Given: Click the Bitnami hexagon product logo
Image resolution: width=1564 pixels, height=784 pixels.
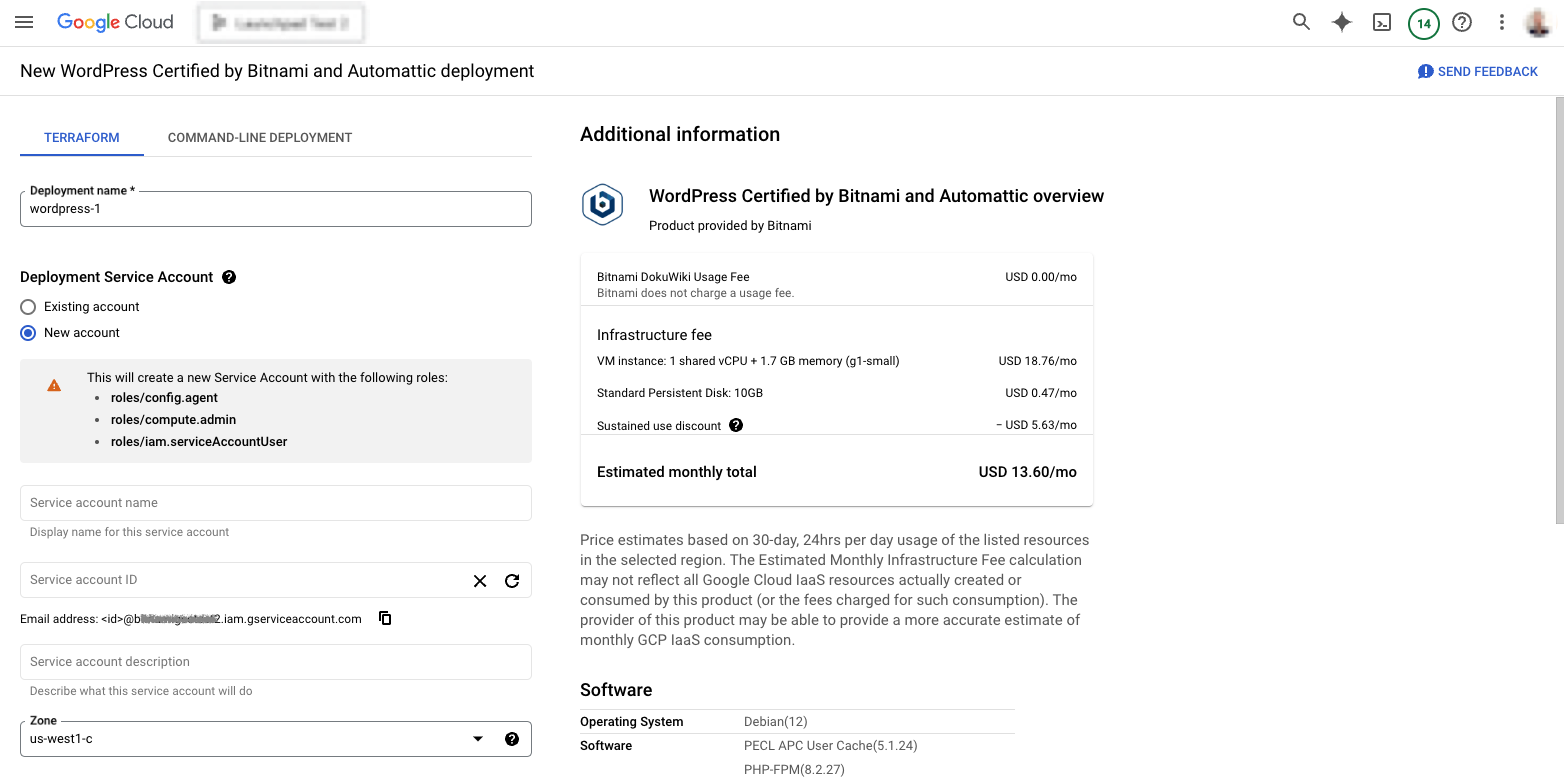Looking at the screenshot, I should pyautogui.click(x=603, y=205).
